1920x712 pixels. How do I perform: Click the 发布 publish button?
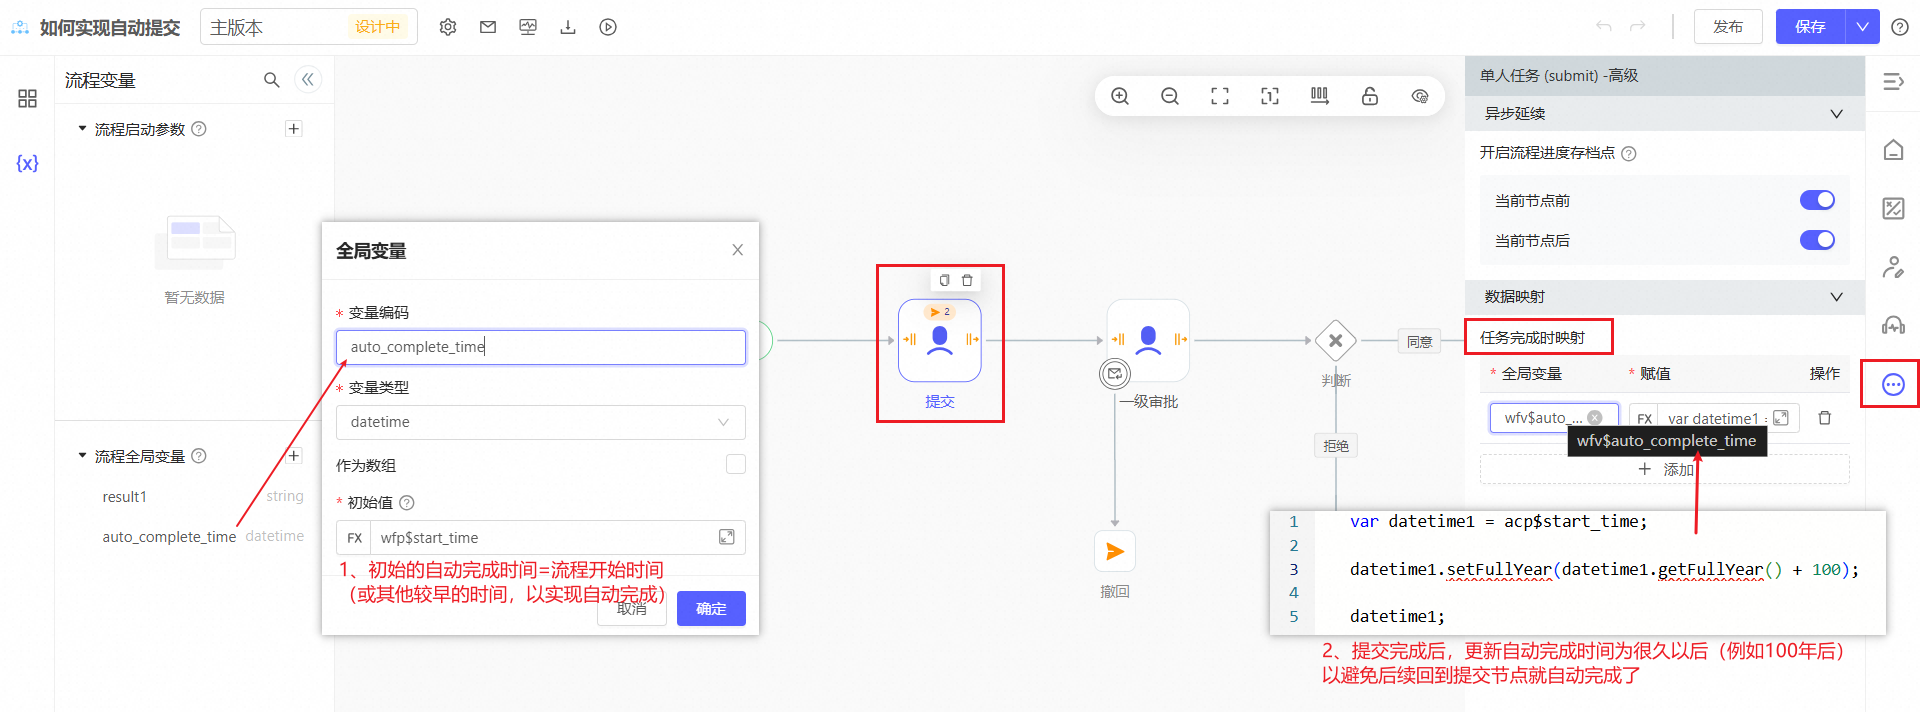click(1727, 27)
